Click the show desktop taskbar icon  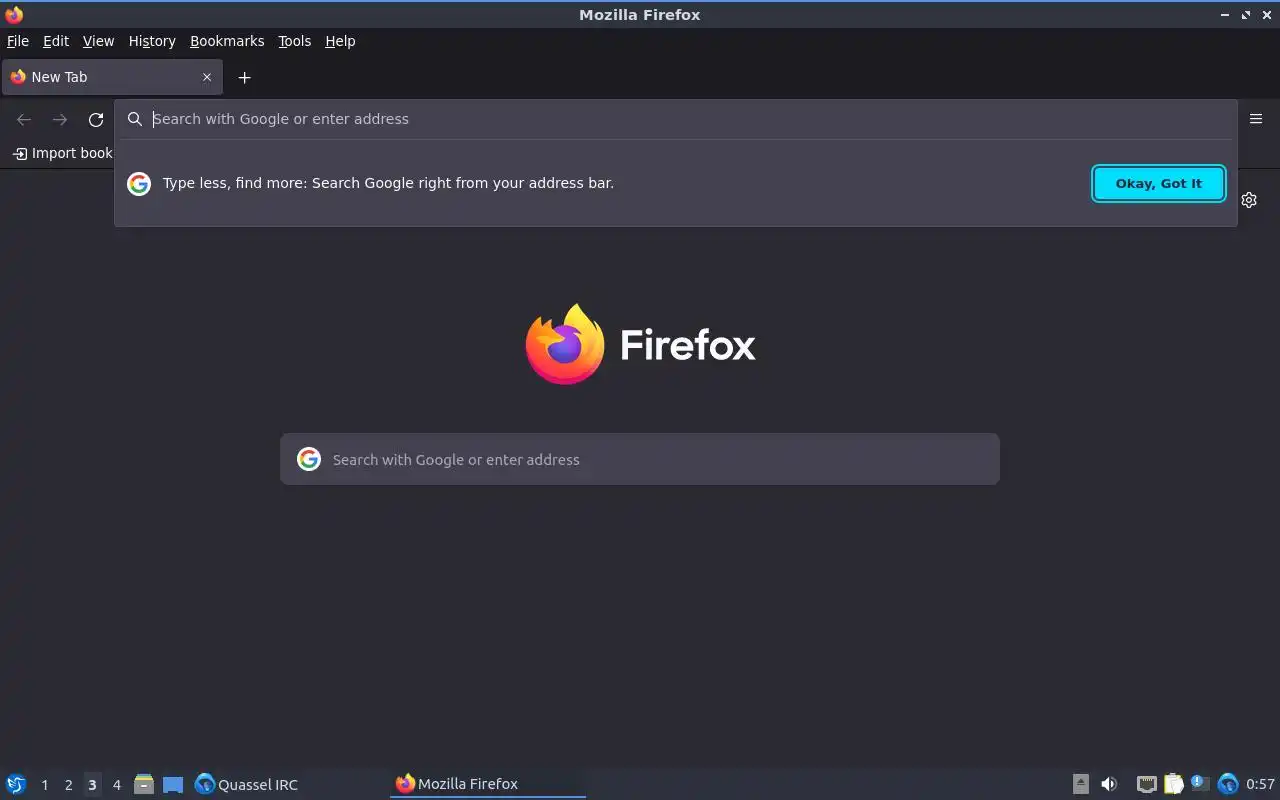click(x=173, y=784)
